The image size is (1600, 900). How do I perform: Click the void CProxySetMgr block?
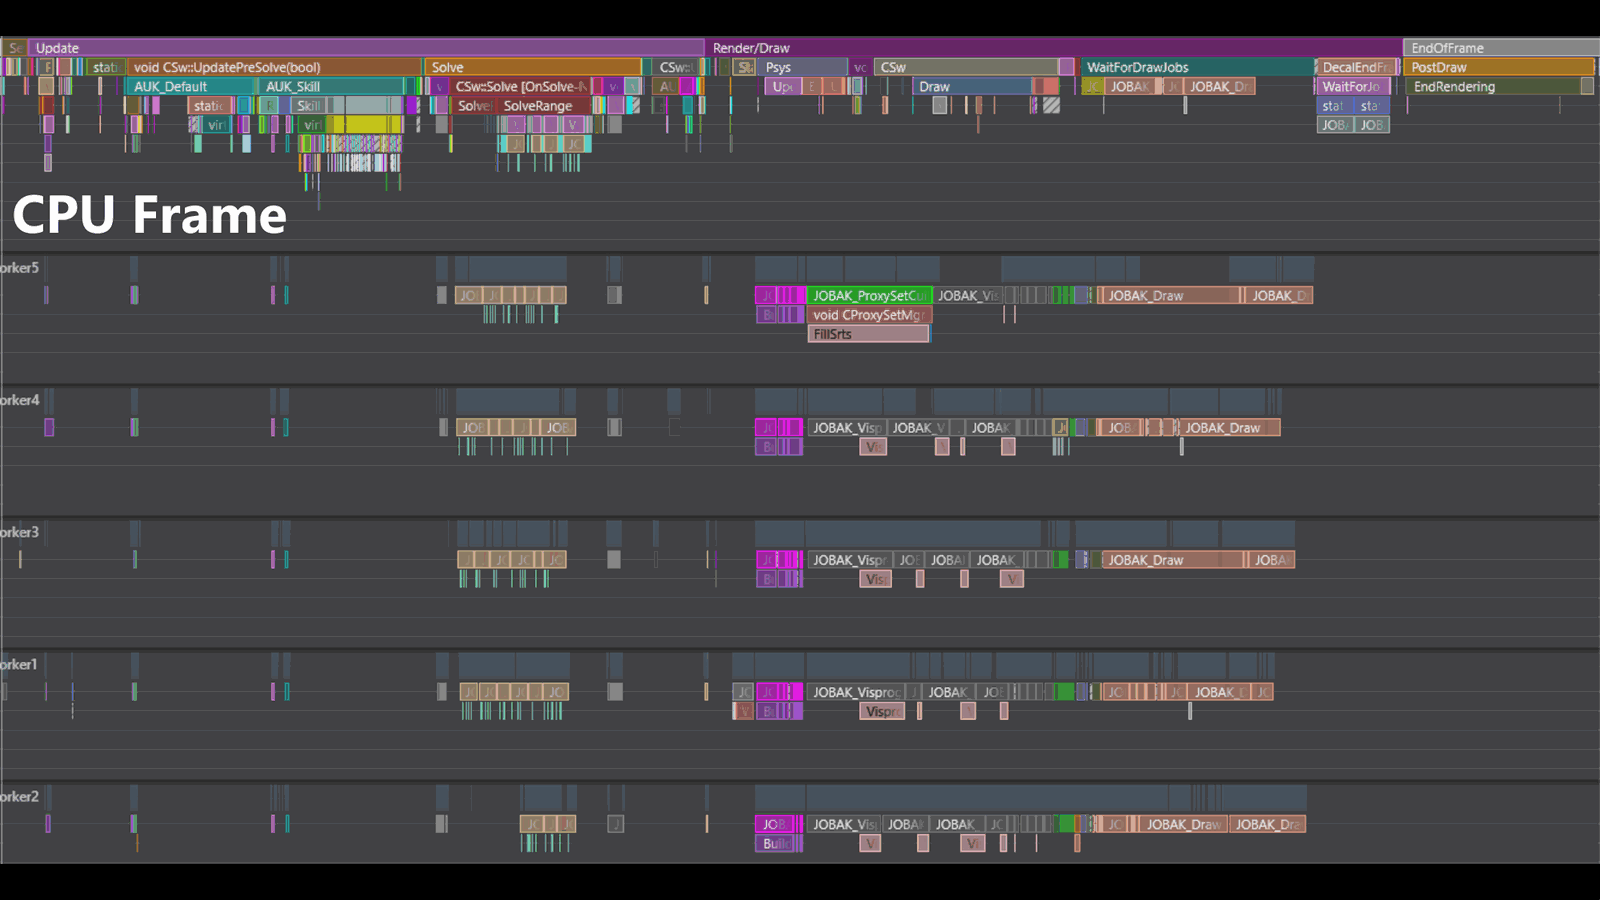pyautogui.click(x=869, y=314)
